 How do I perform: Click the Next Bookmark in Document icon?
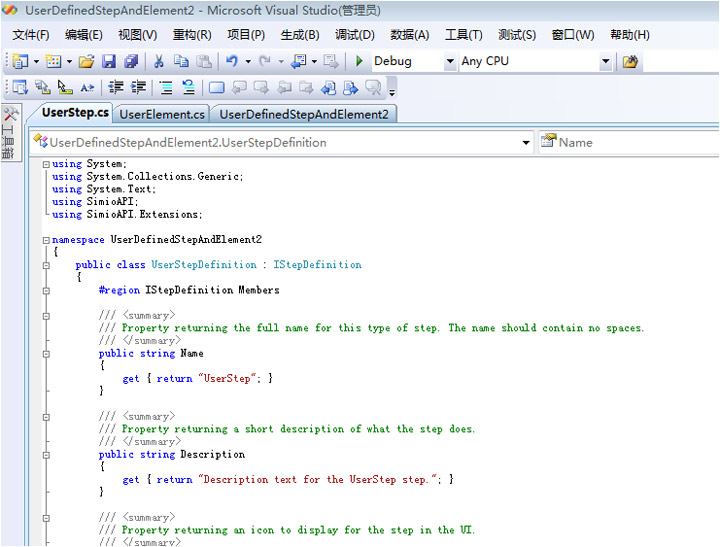pos(351,87)
